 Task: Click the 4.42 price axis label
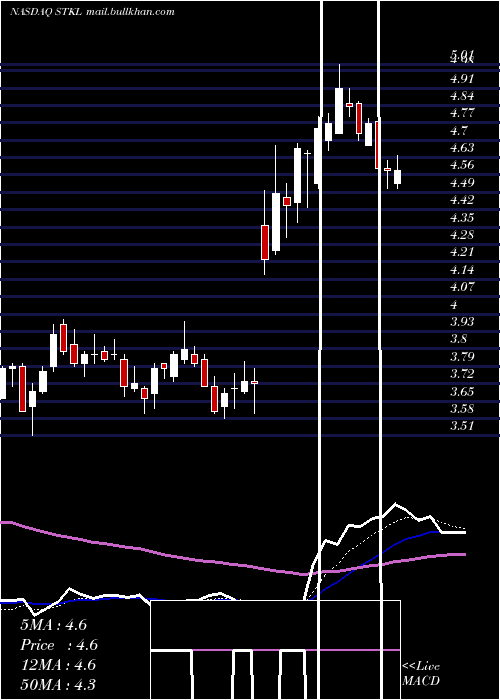(x=461, y=200)
